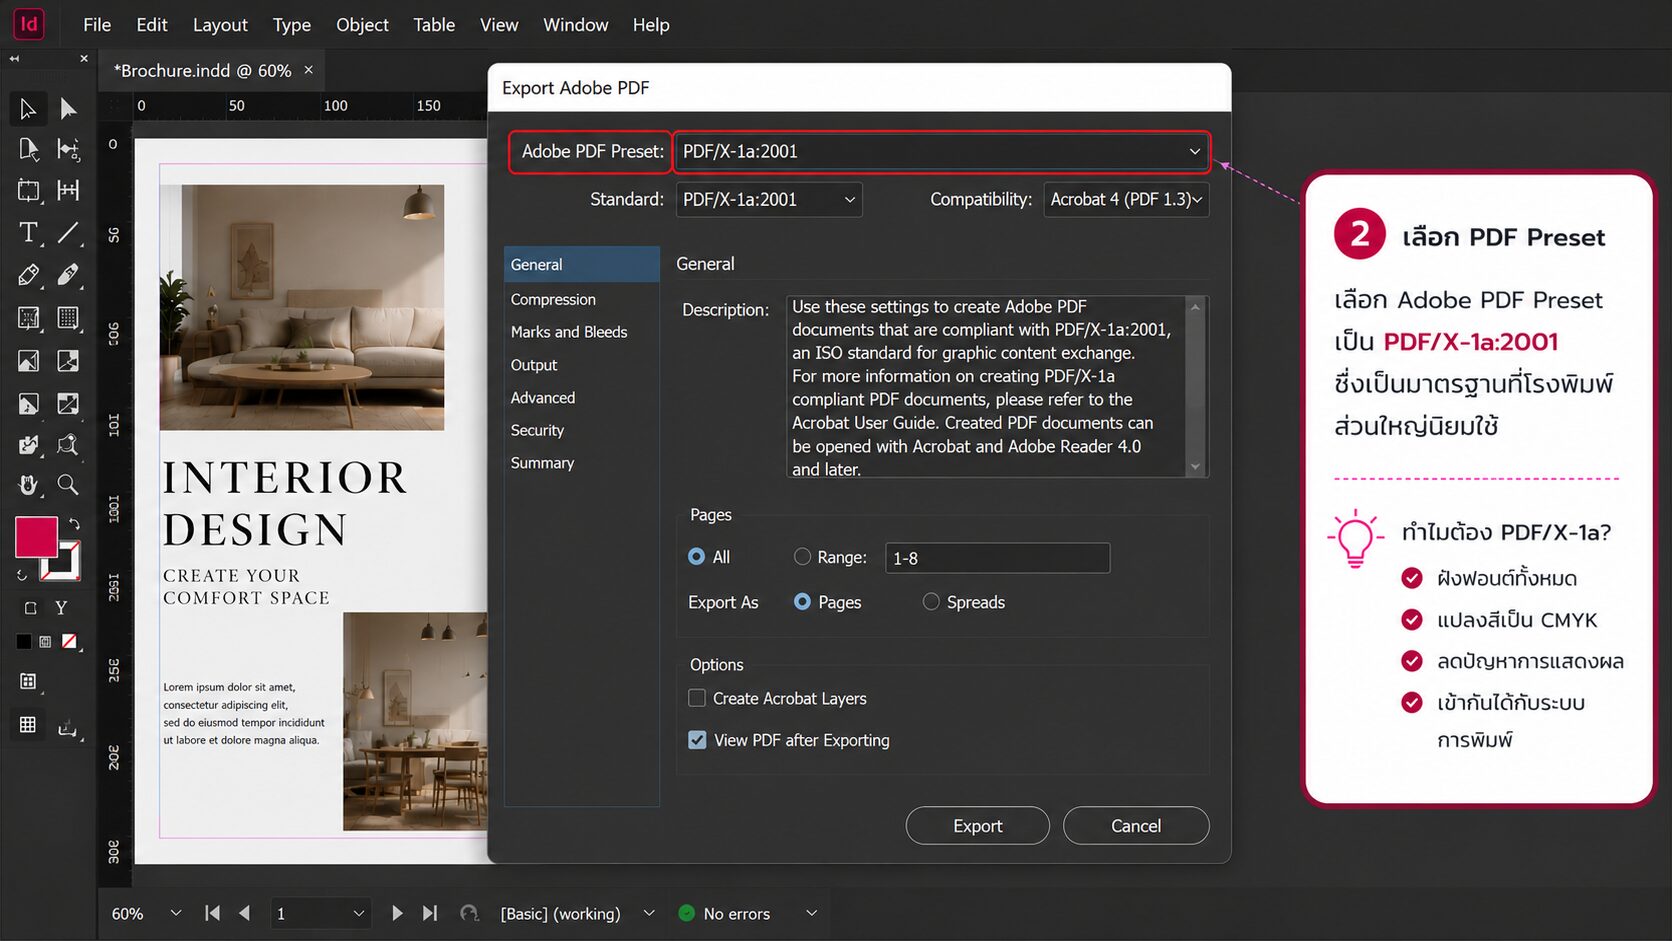Click formatting affects text Y icon
The width and height of the screenshot is (1672, 941).
click(61, 608)
